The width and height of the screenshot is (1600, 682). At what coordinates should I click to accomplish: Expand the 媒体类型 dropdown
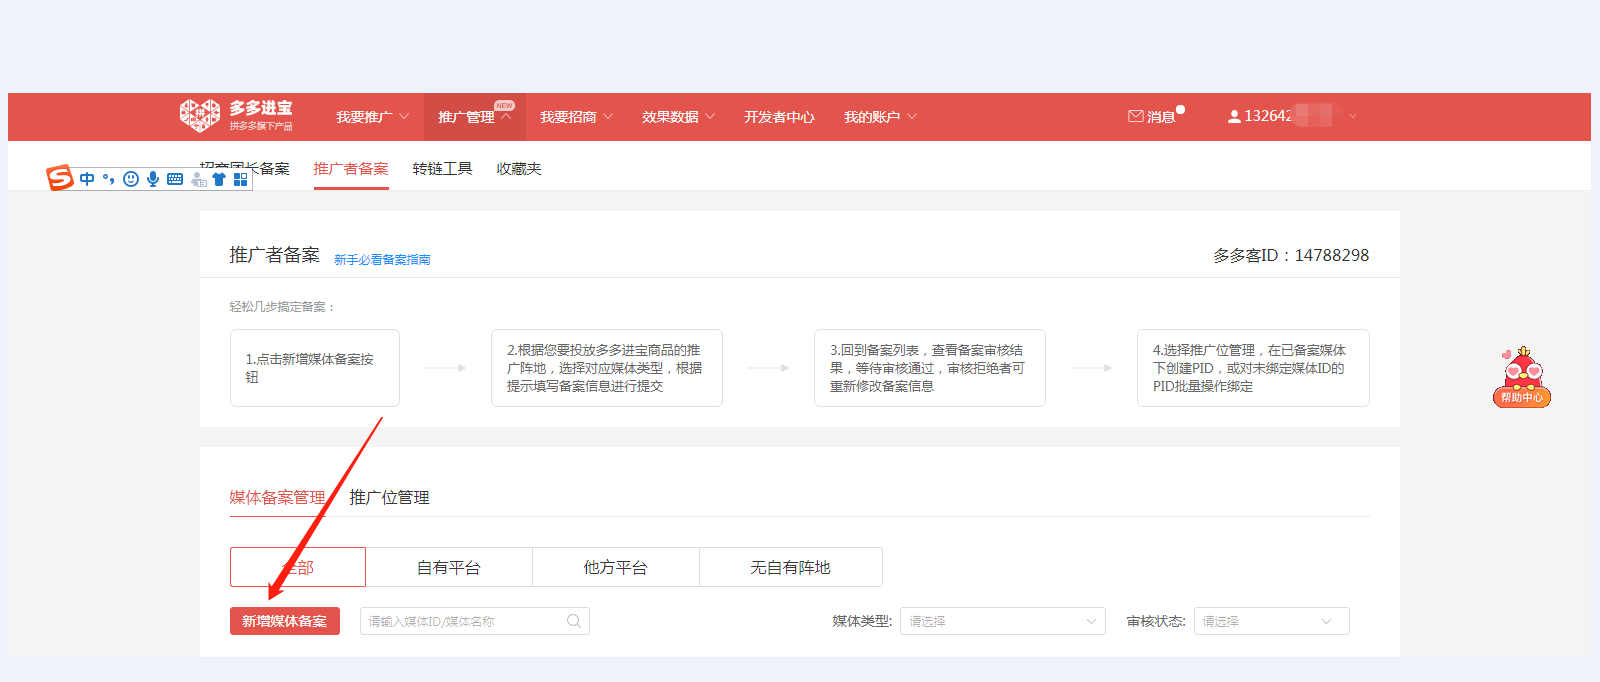point(1002,621)
